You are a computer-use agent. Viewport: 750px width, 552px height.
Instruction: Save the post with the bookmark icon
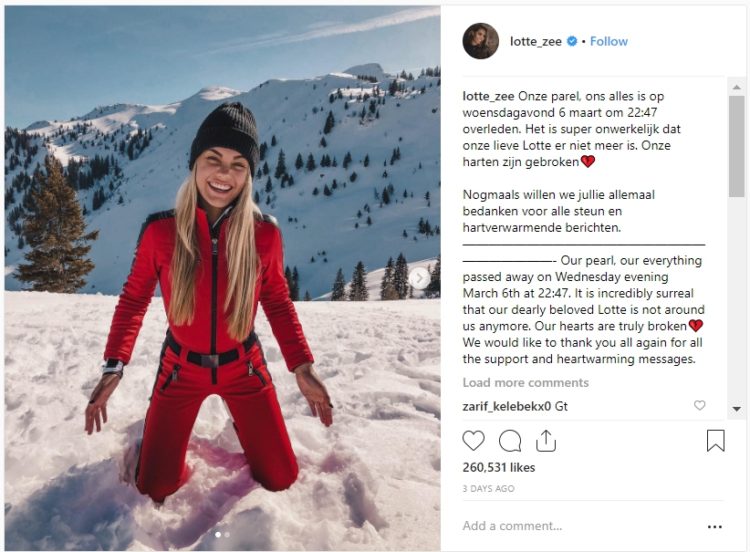coord(716,440)
